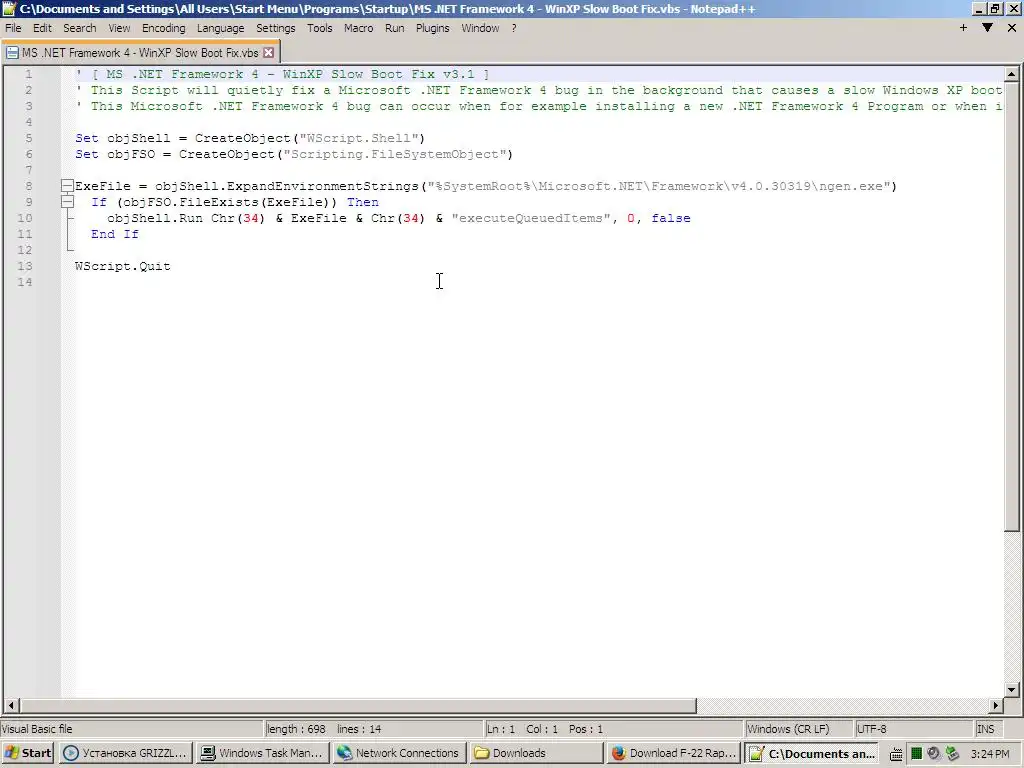Click the "Scripting.FileSystemObject" string
This screenshot has height=768, width=1024.
394,154
